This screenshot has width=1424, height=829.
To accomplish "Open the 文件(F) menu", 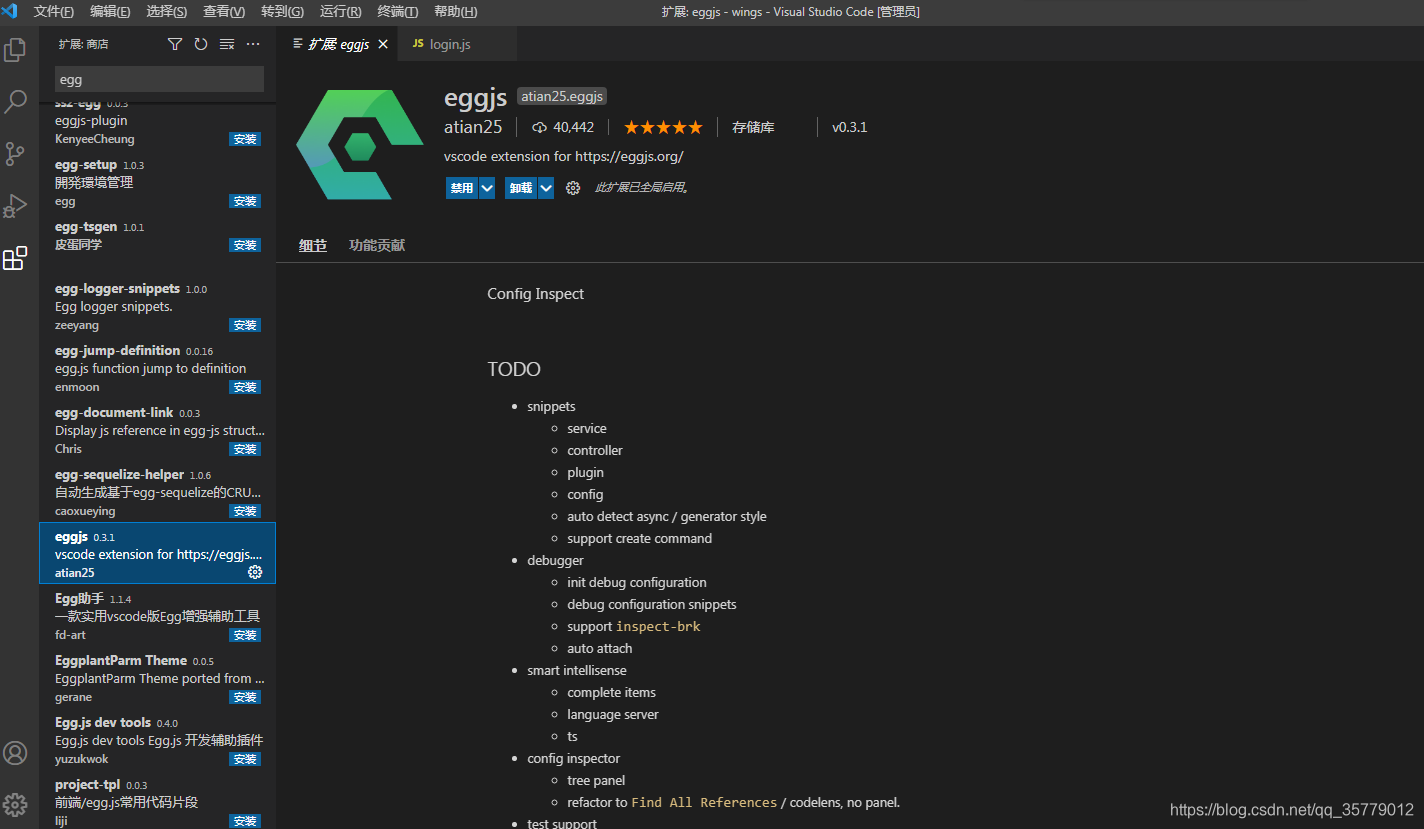I will click(52, 11).
